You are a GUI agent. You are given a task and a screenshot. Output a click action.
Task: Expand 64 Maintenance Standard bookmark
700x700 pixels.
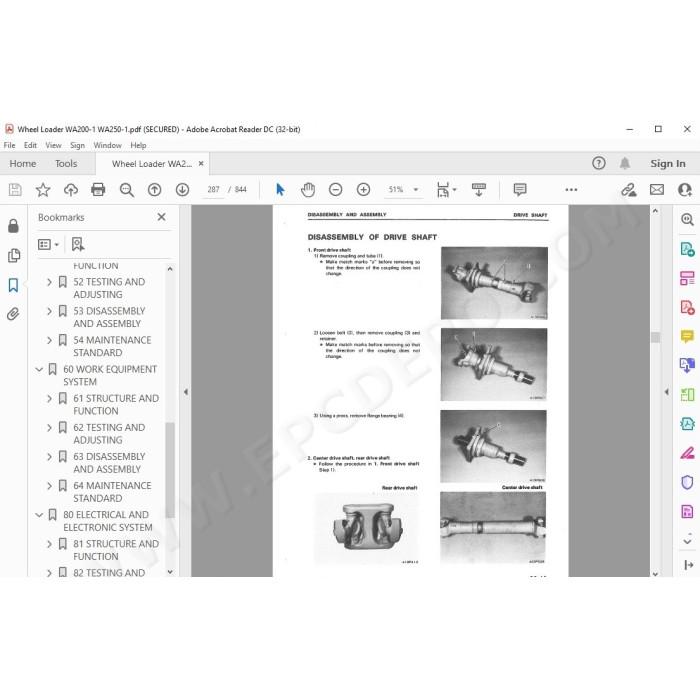click(49, 486)
